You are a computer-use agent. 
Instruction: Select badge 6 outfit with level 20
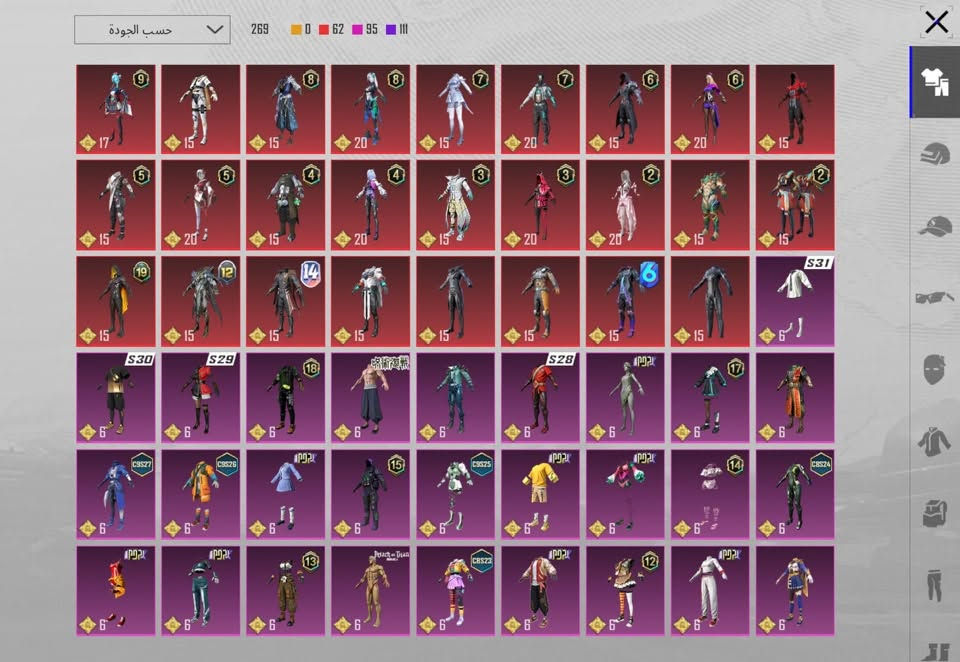pos(710,109)
